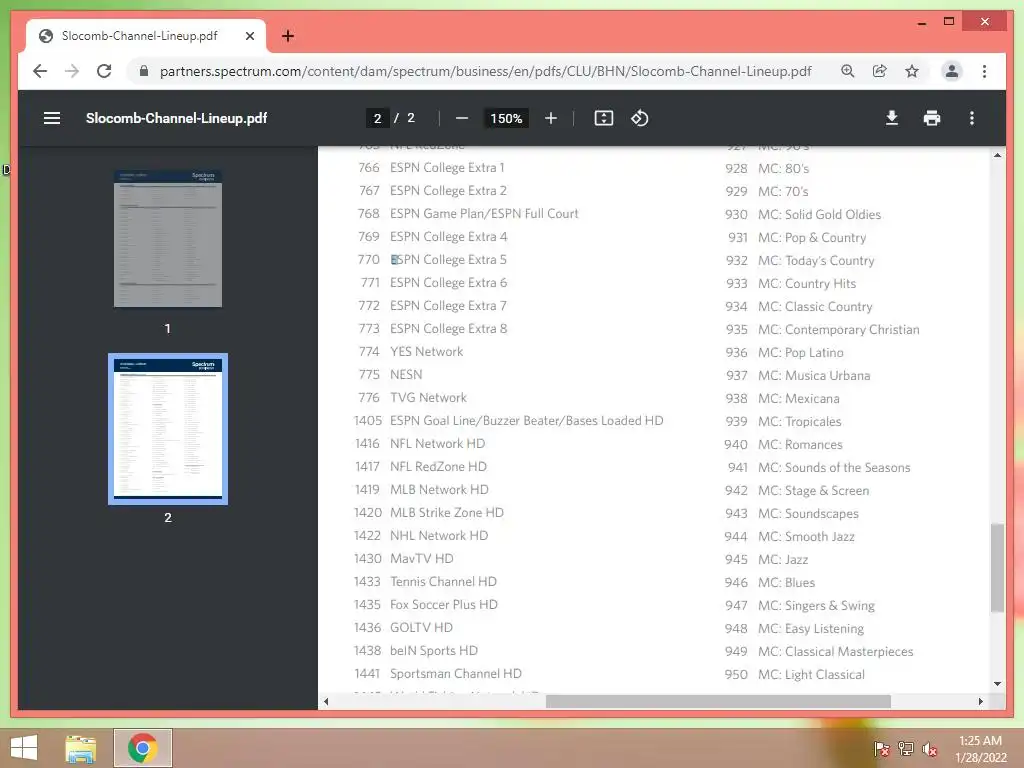Image resolution: width=1024 pixels, height=768 pixels.
Task: Click "MC: Musica Urbana" text
Action: (x=814, y=376)
